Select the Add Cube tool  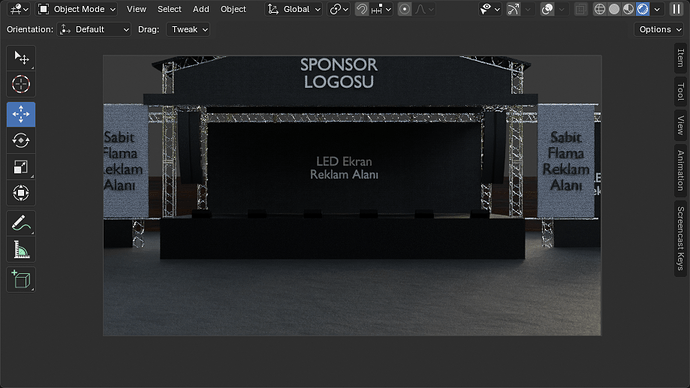click(x=21, y=280)
